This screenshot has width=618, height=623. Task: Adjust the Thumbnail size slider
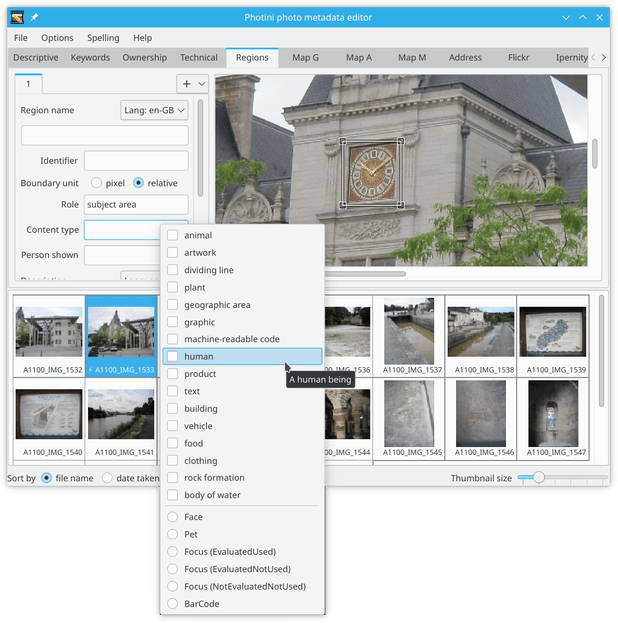pos(562,478)
